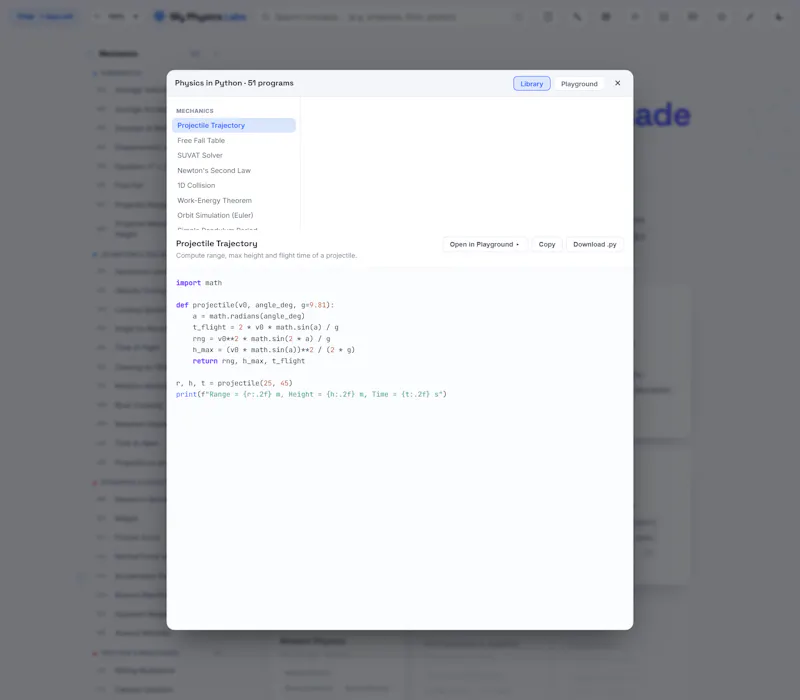Click the 'return rng, h_max, t_flight' line
Viewport: 800px width, 700px height.
[x=248, y=361]
